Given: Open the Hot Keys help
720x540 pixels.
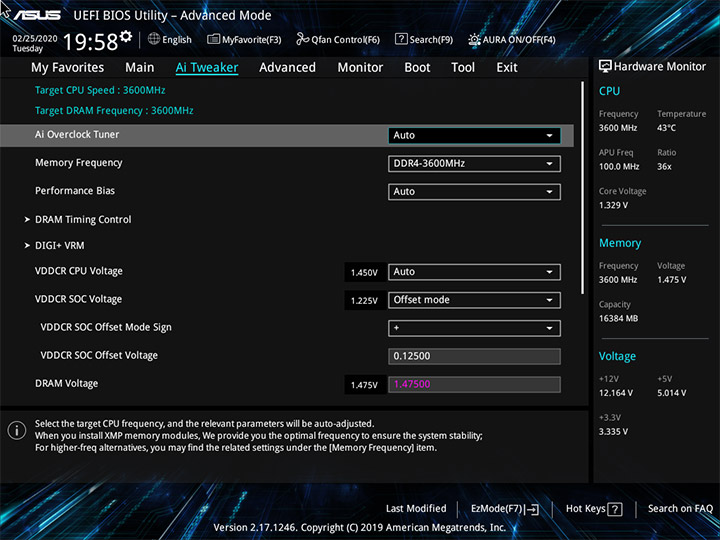Looking at the screenshot, I should coord(594,509).
